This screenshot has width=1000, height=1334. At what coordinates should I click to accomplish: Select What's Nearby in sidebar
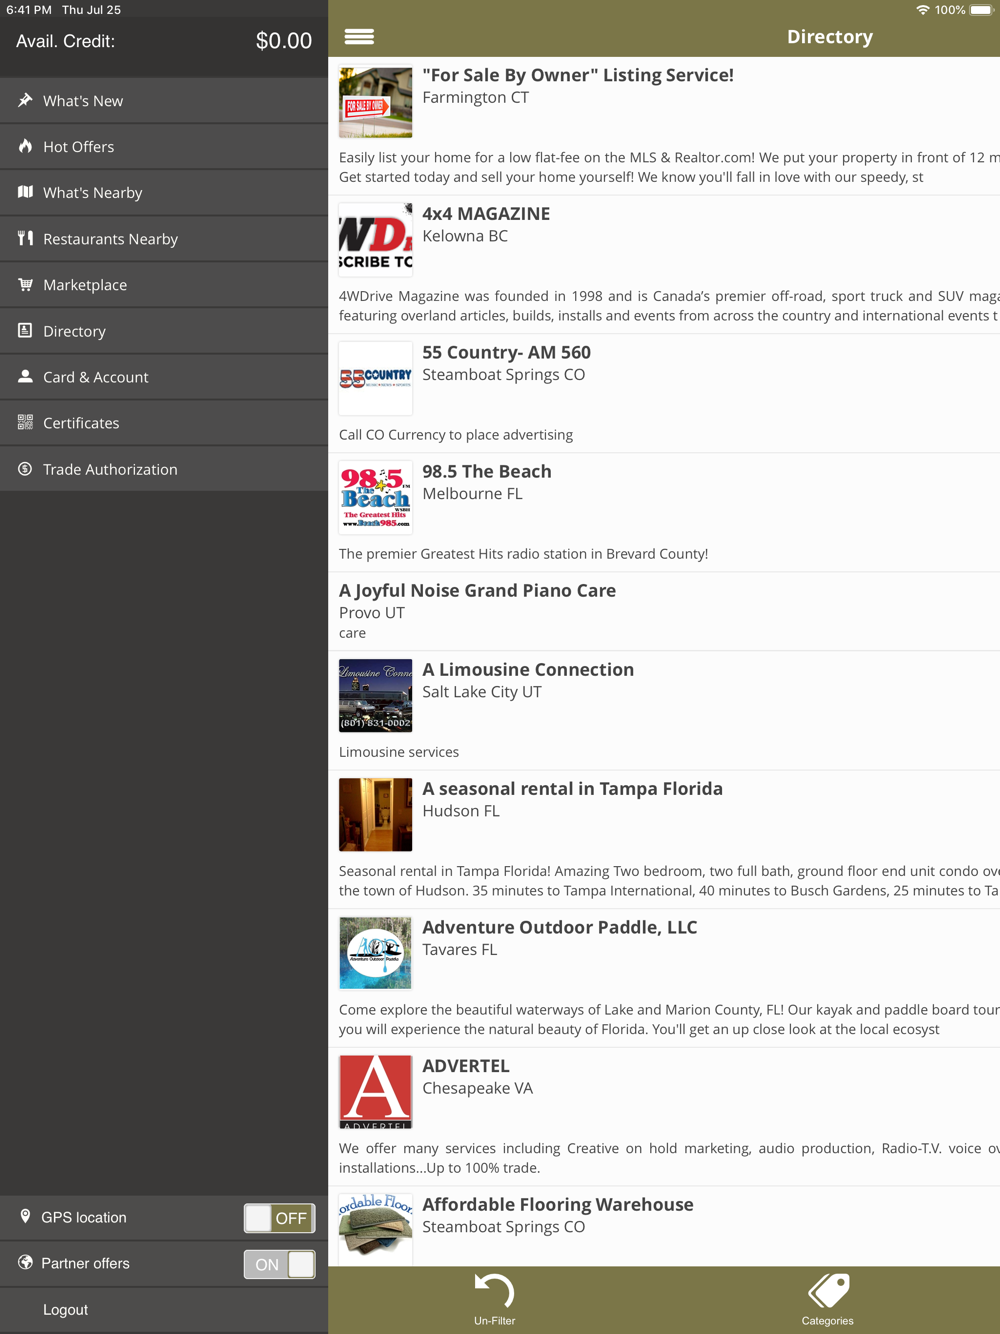pyautogui.click(x=164, y=193)
